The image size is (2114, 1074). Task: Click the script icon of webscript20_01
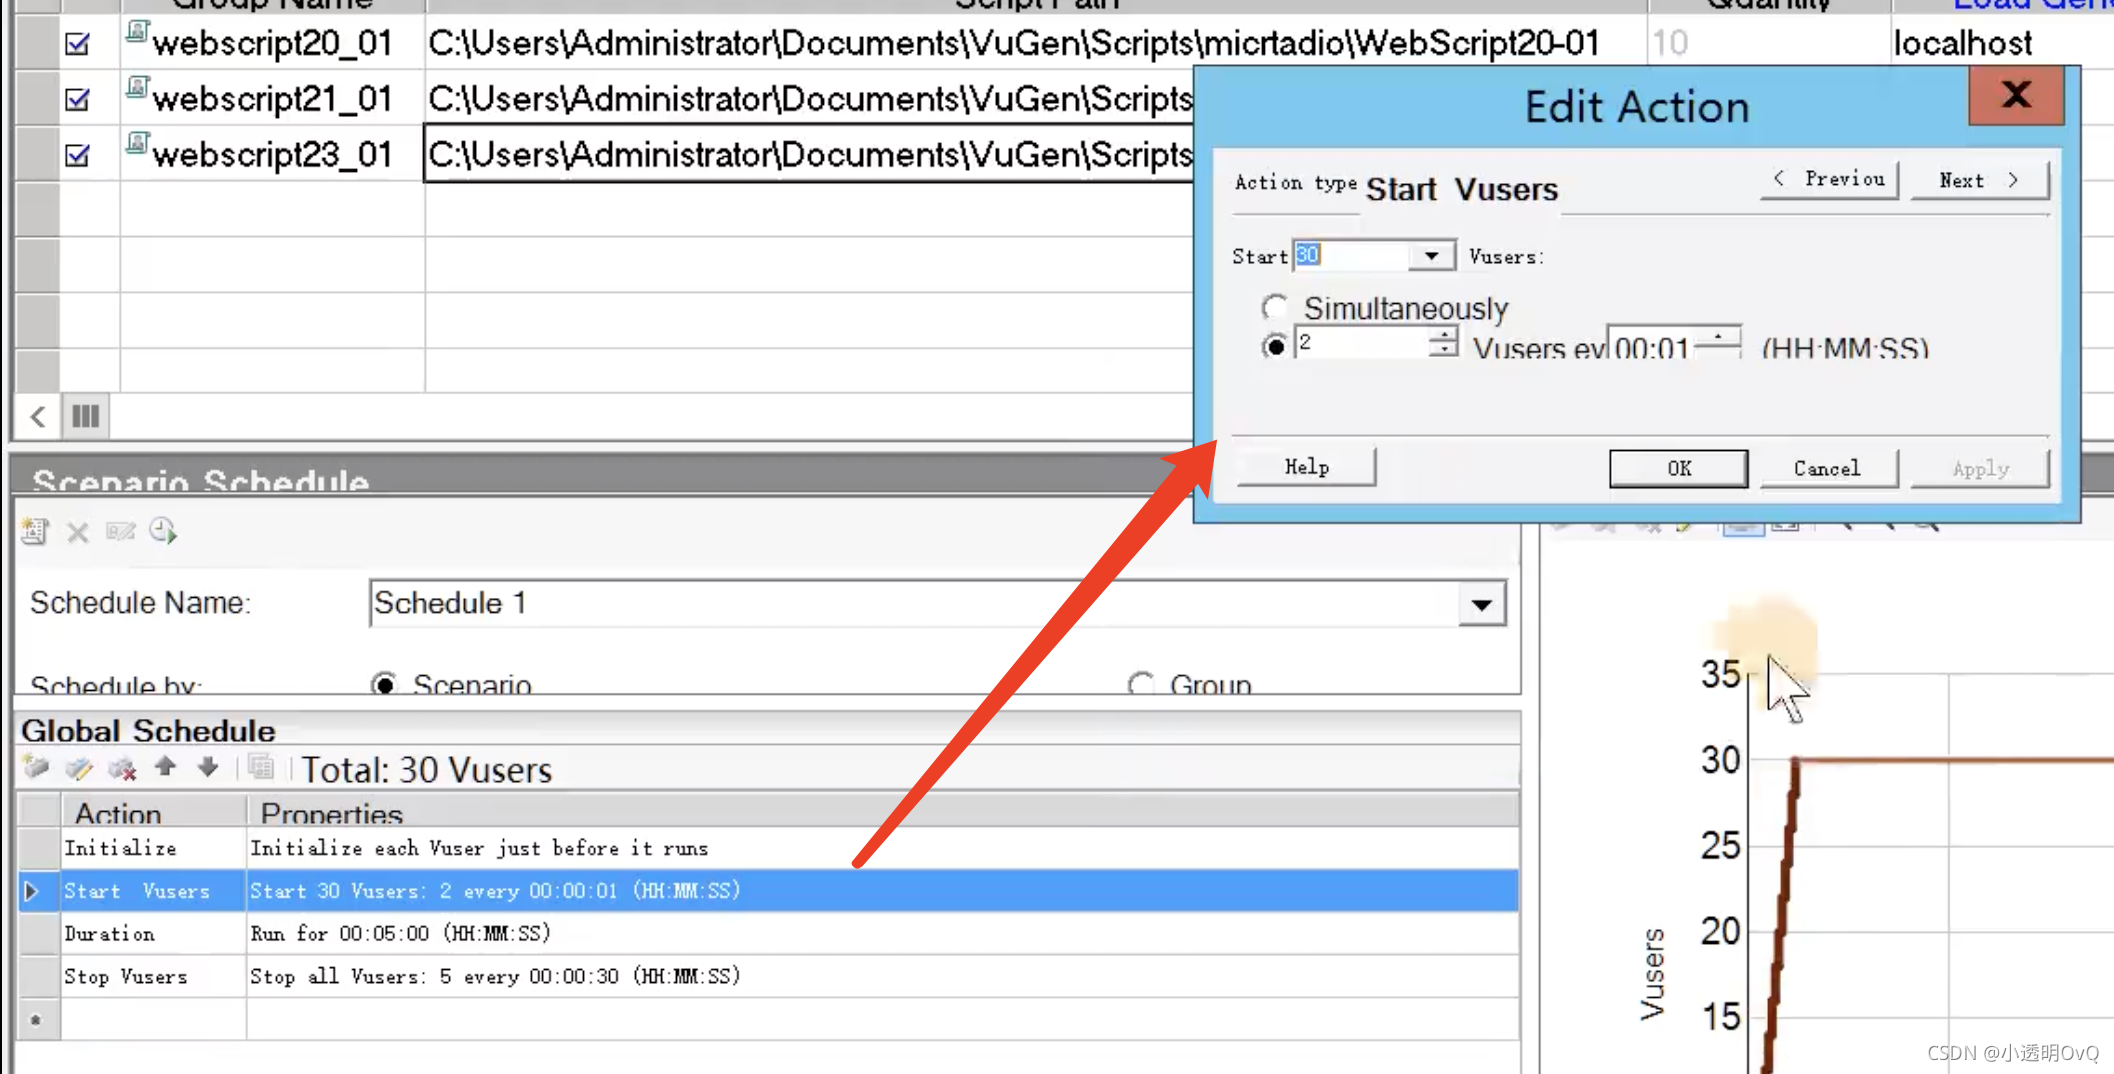coord(137,34)
